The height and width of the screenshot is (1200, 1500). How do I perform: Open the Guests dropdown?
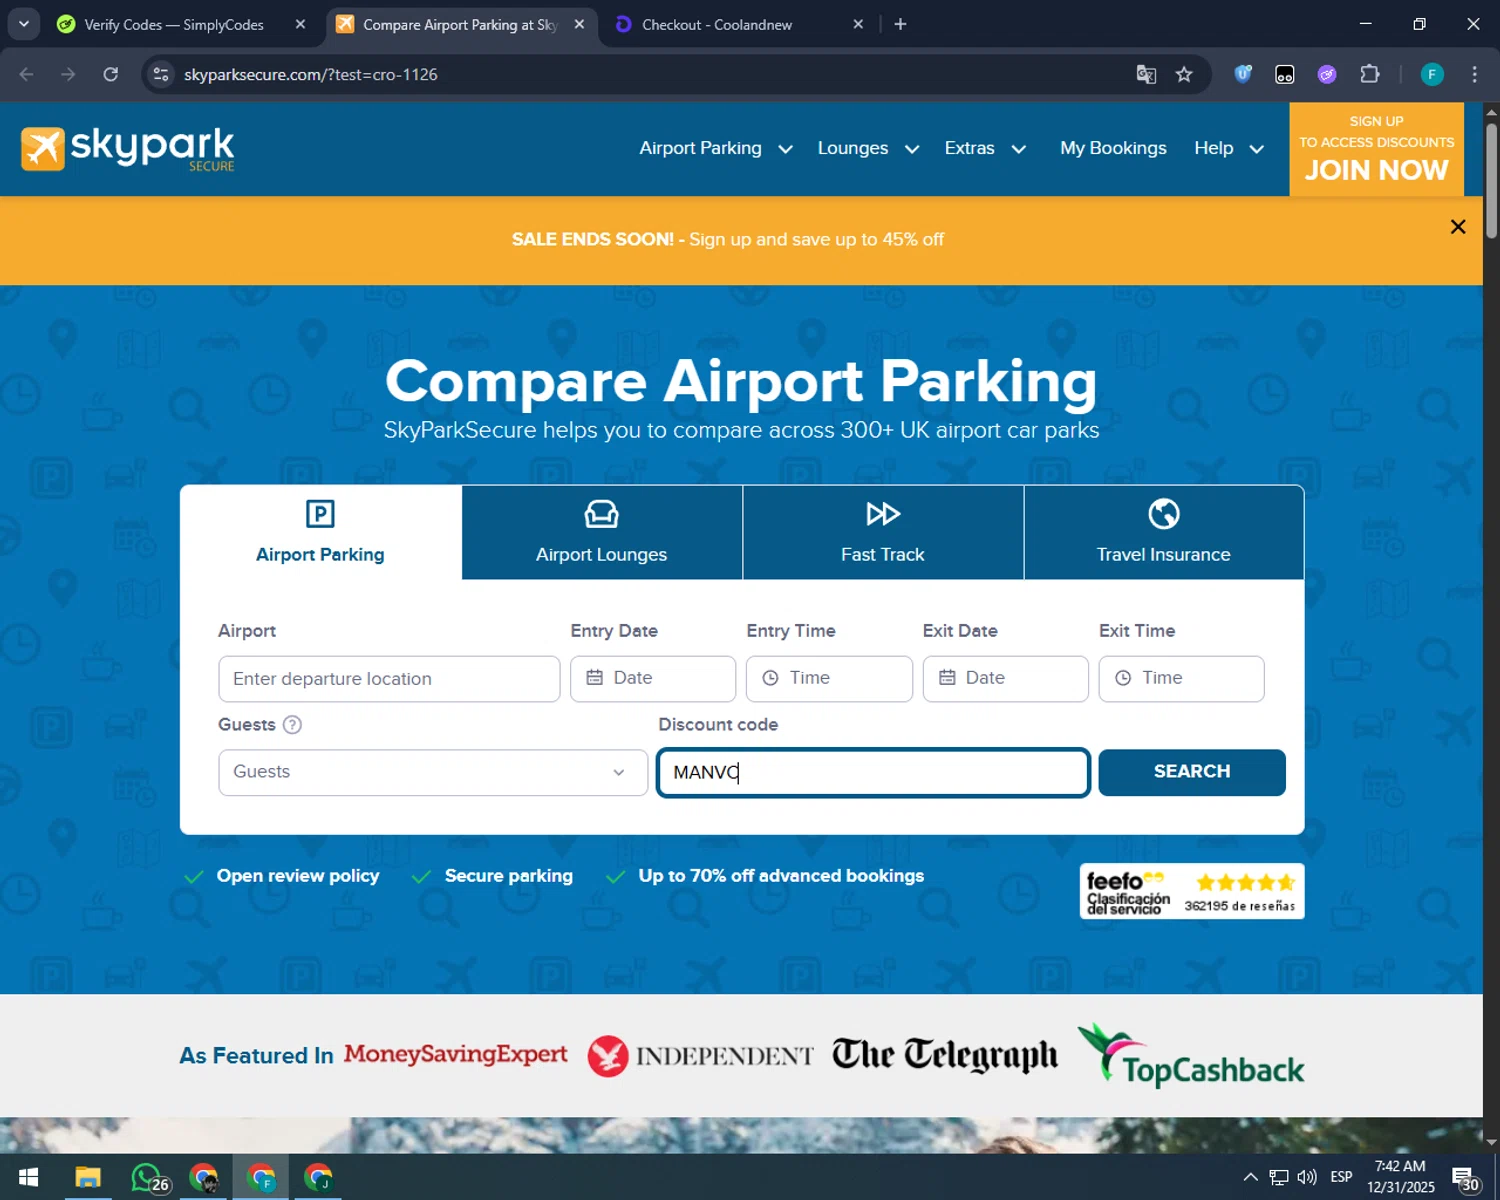point(433,773)
